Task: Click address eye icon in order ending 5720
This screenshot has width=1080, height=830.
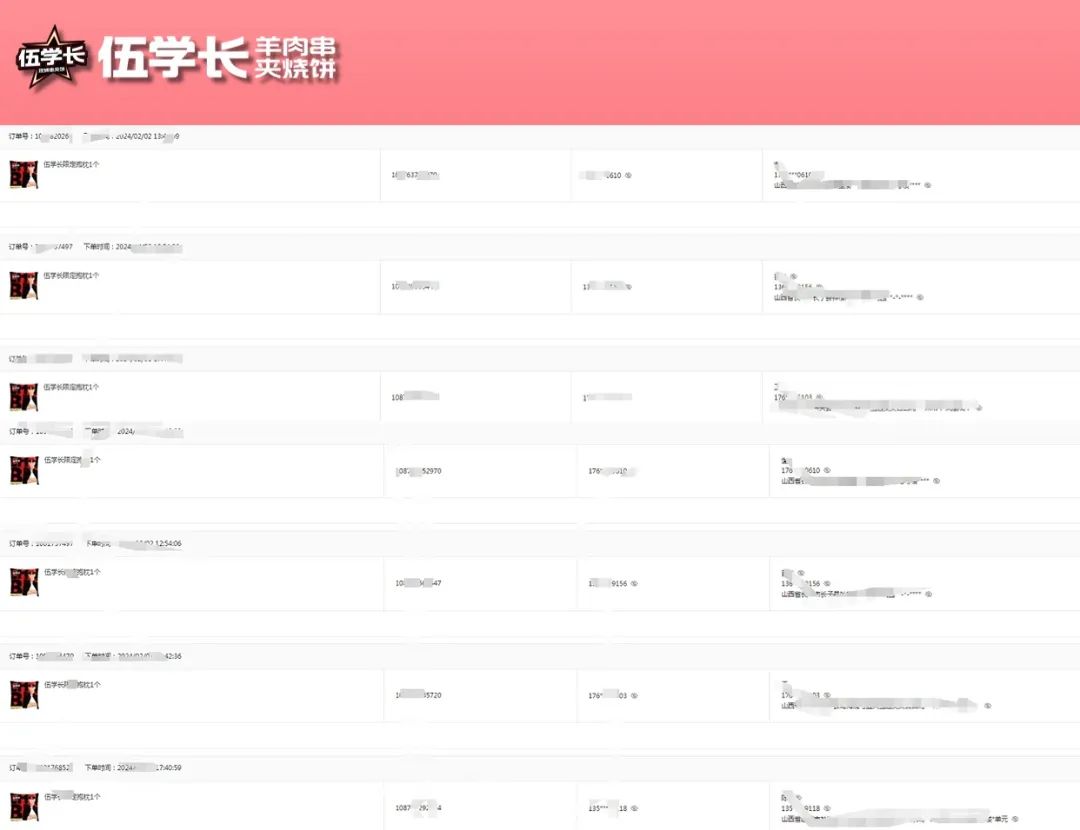Action: pos(987,706)
